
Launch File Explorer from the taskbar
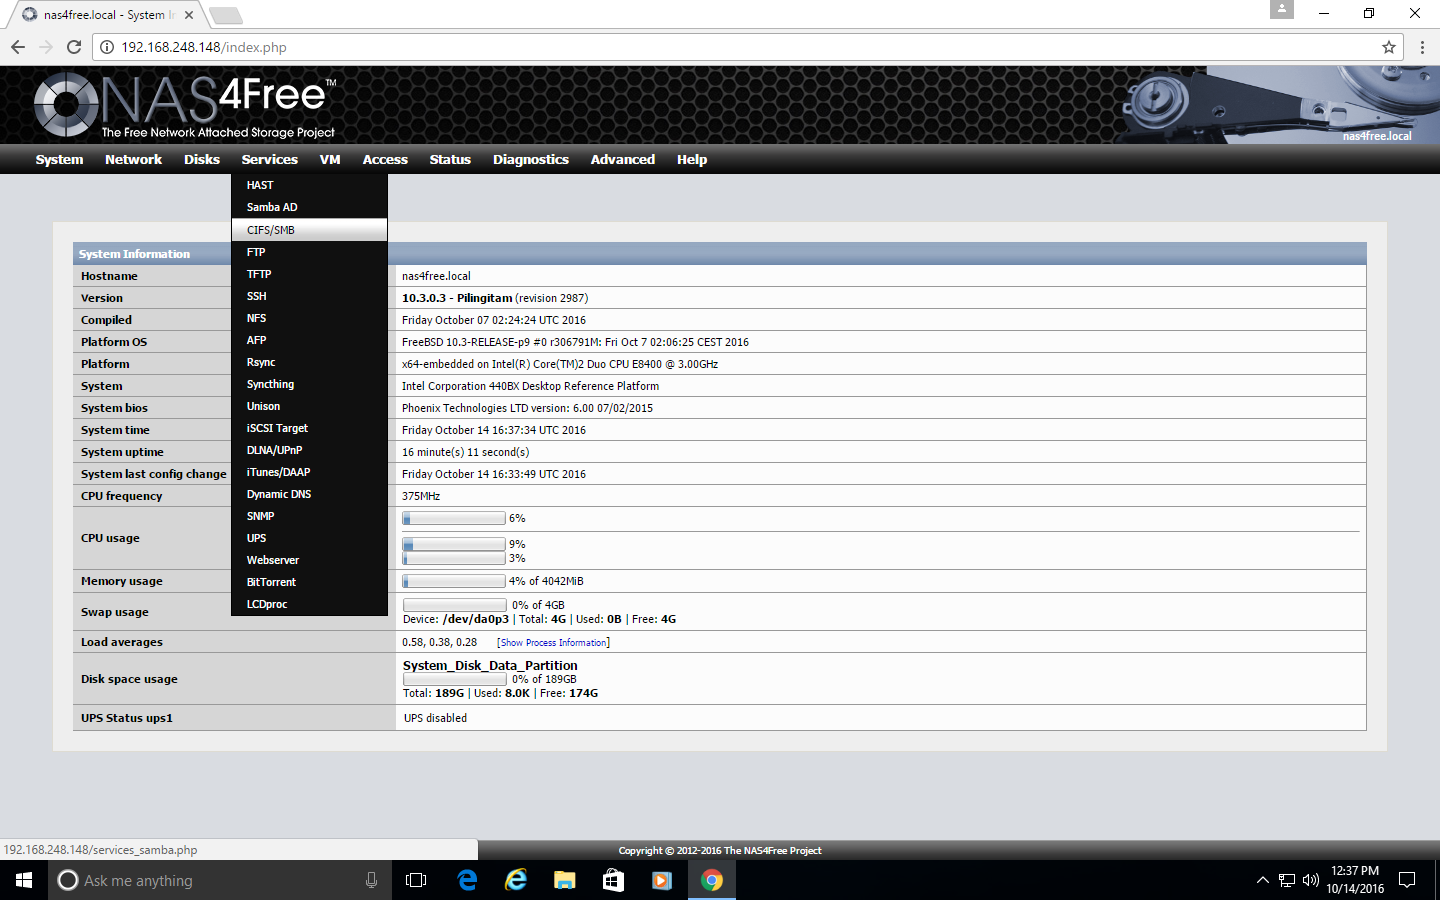tap(565, 880)
